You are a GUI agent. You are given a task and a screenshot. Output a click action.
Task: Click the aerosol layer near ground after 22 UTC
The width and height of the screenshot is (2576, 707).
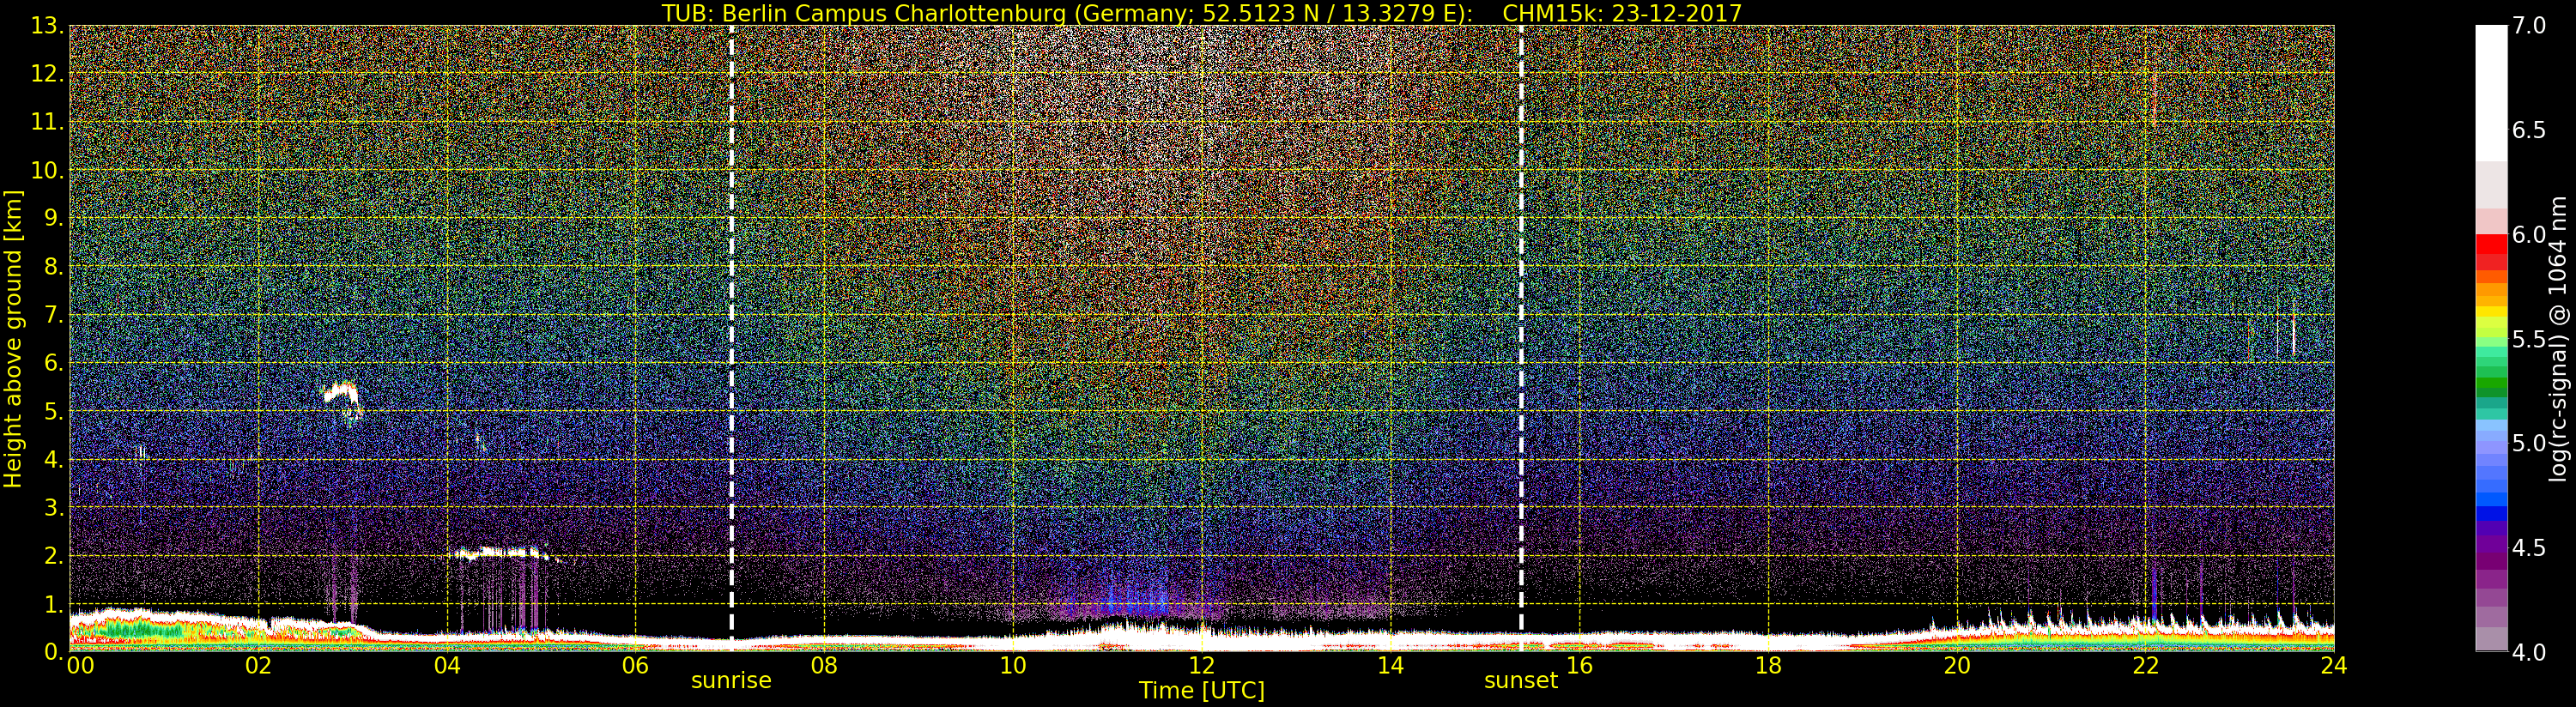[2240, 632]
